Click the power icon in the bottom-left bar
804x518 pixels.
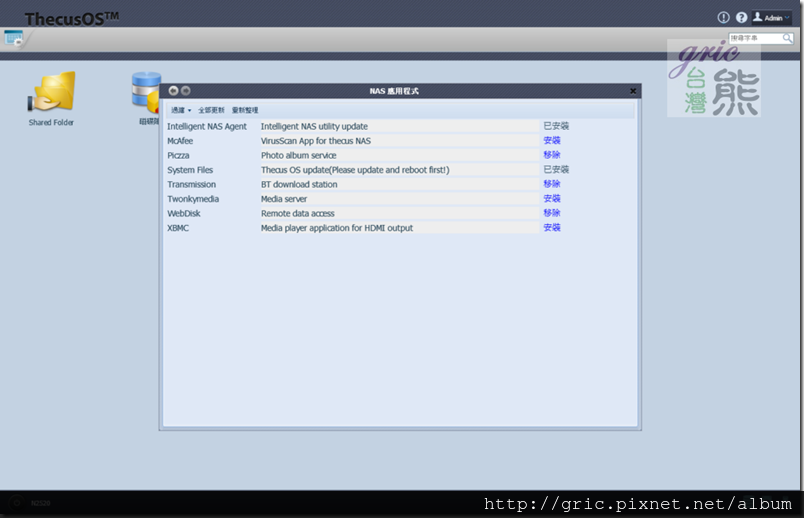coord(17,503)
